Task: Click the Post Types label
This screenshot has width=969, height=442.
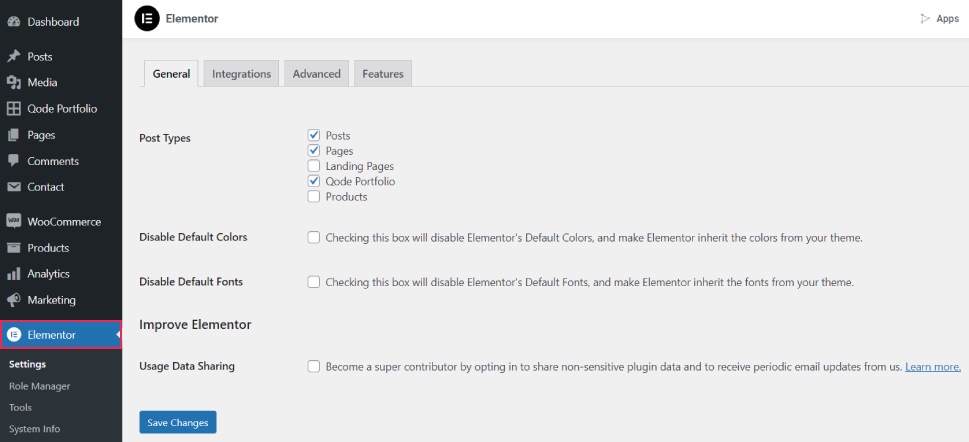Action: (x=165, y=138)
